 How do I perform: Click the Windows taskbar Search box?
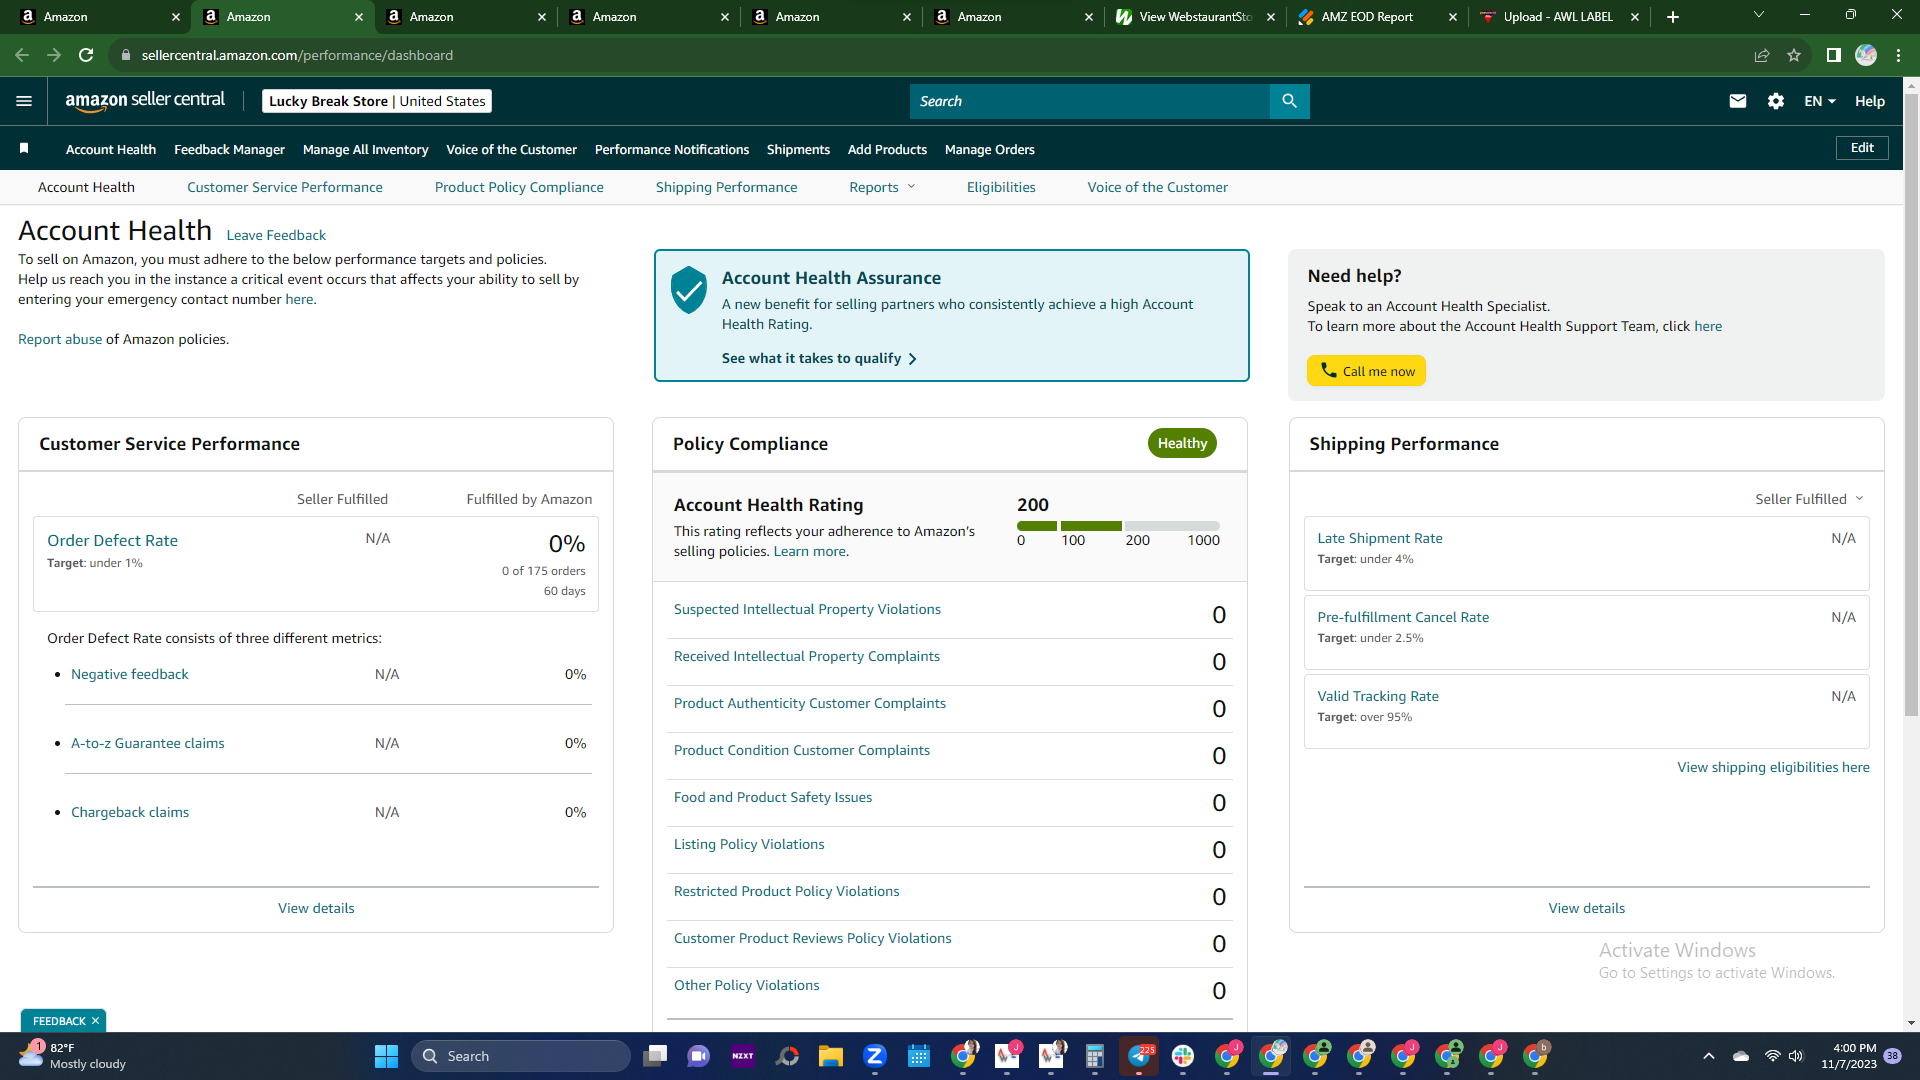(x=521, y=1056)
